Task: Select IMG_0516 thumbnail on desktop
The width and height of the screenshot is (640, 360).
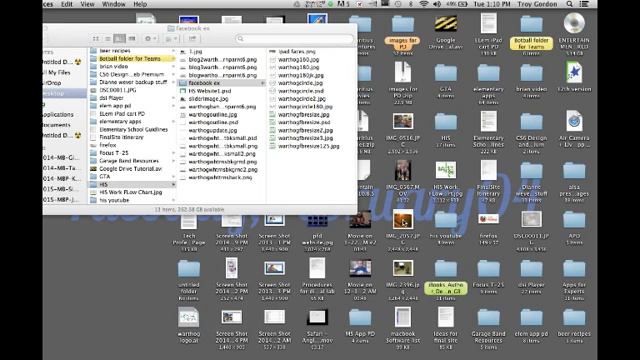Action: click(x=403, y=121)
